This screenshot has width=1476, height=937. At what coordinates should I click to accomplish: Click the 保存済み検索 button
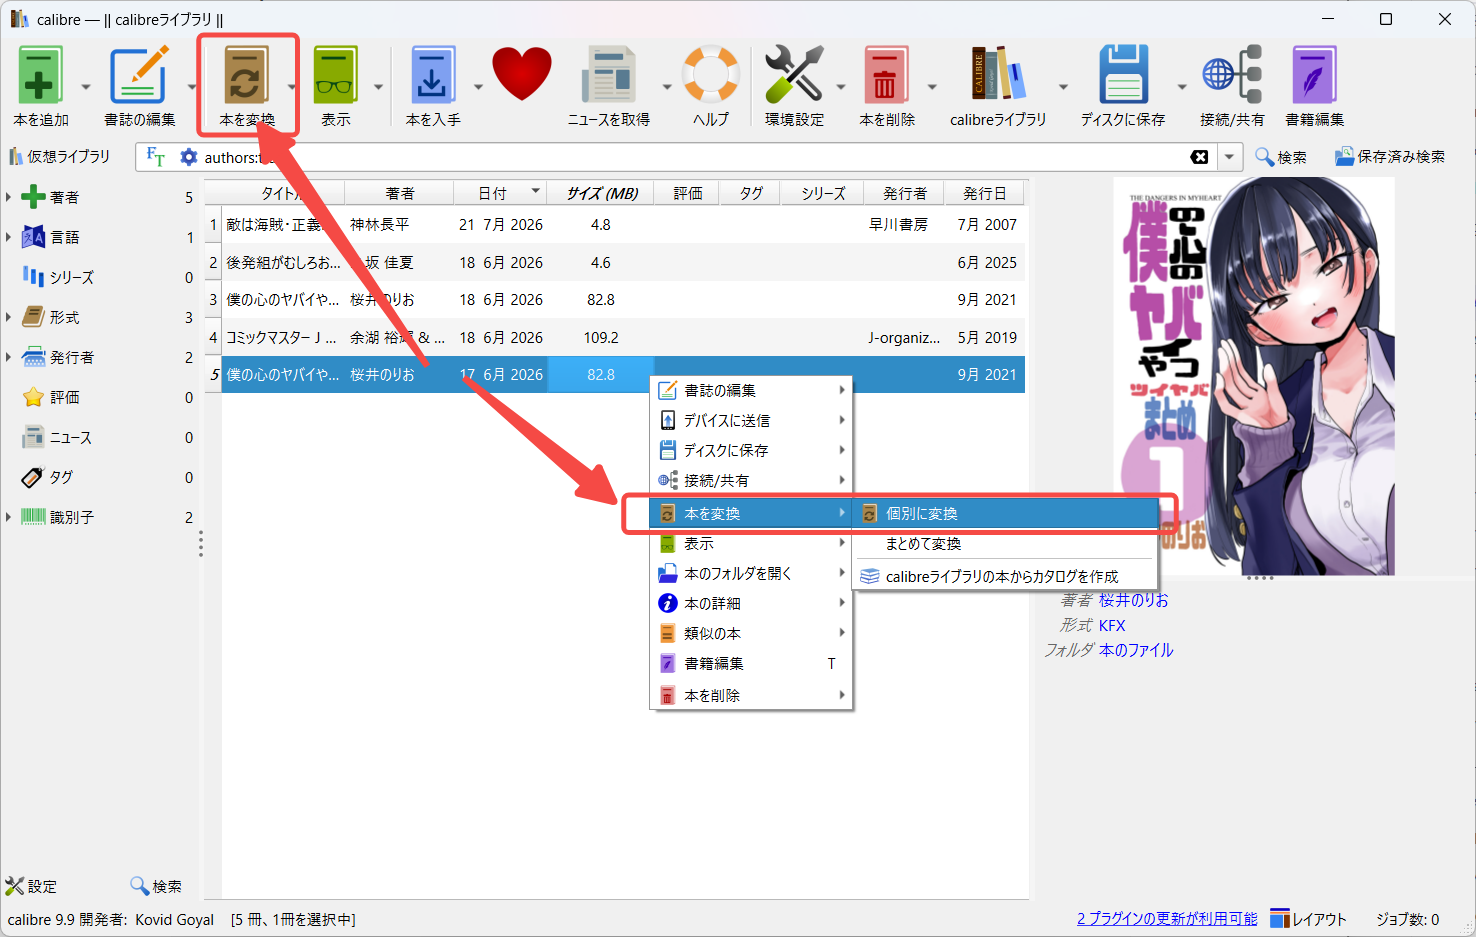pos(1390,157)
